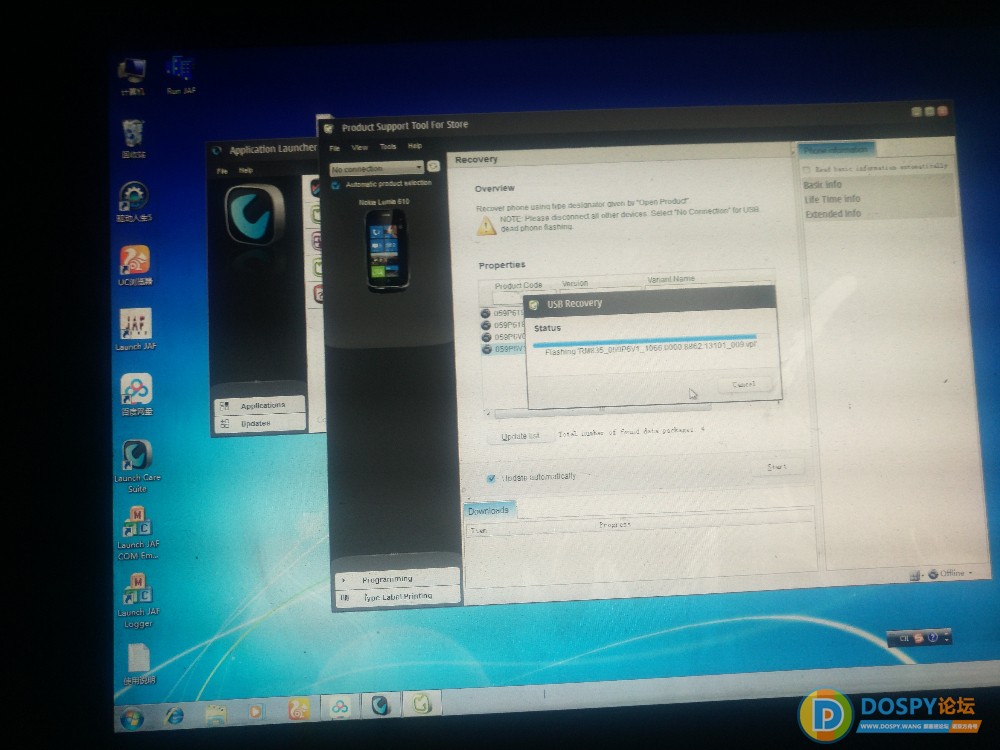Image resolution: width=1000 pixels, height=750 pixels.
Task: Open File Explorer from the taskbar
Action: point(216,713)
